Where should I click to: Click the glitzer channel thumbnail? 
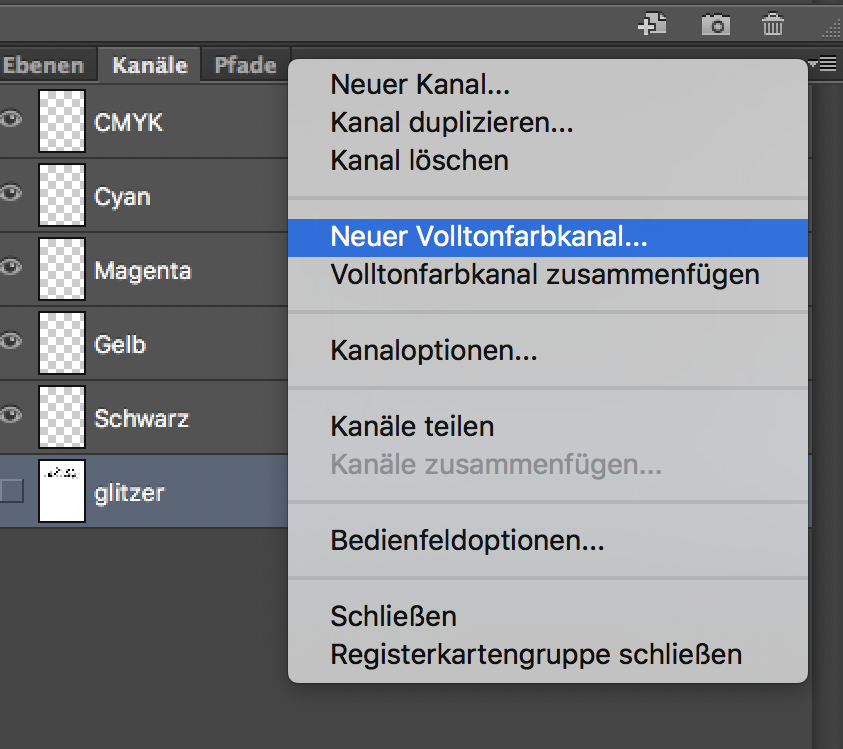(x=61, y=491)
